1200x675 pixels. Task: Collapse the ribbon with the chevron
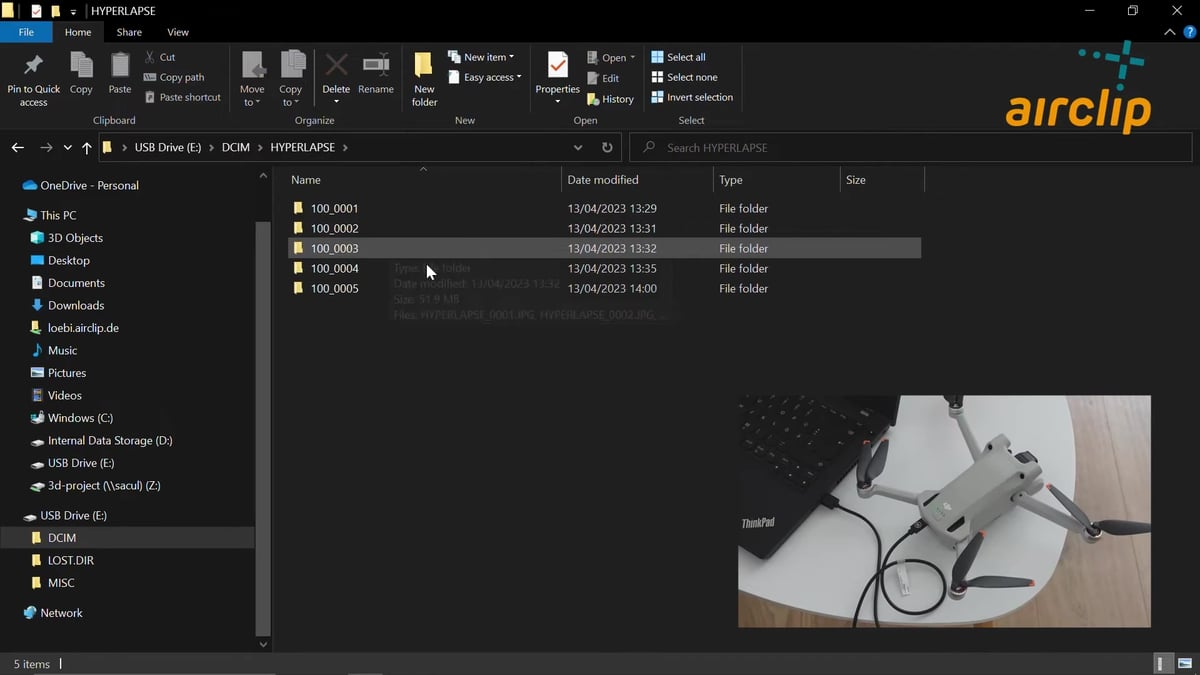tap(1171, 32)
